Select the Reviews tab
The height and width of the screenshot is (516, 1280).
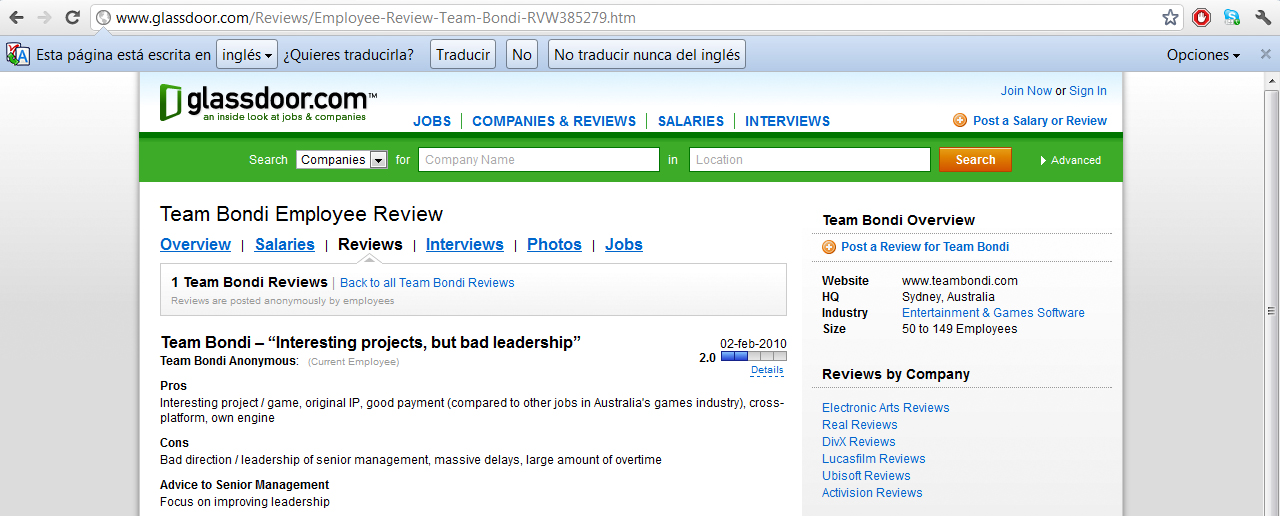(370, 245)
